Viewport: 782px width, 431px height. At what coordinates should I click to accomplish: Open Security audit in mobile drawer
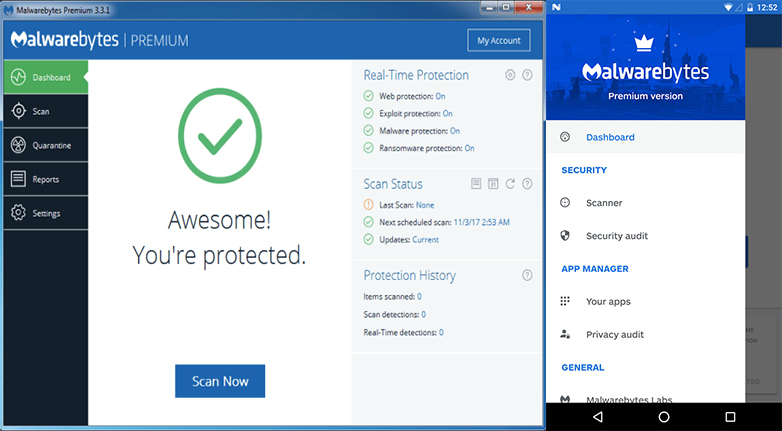click(x=645, y=236)
